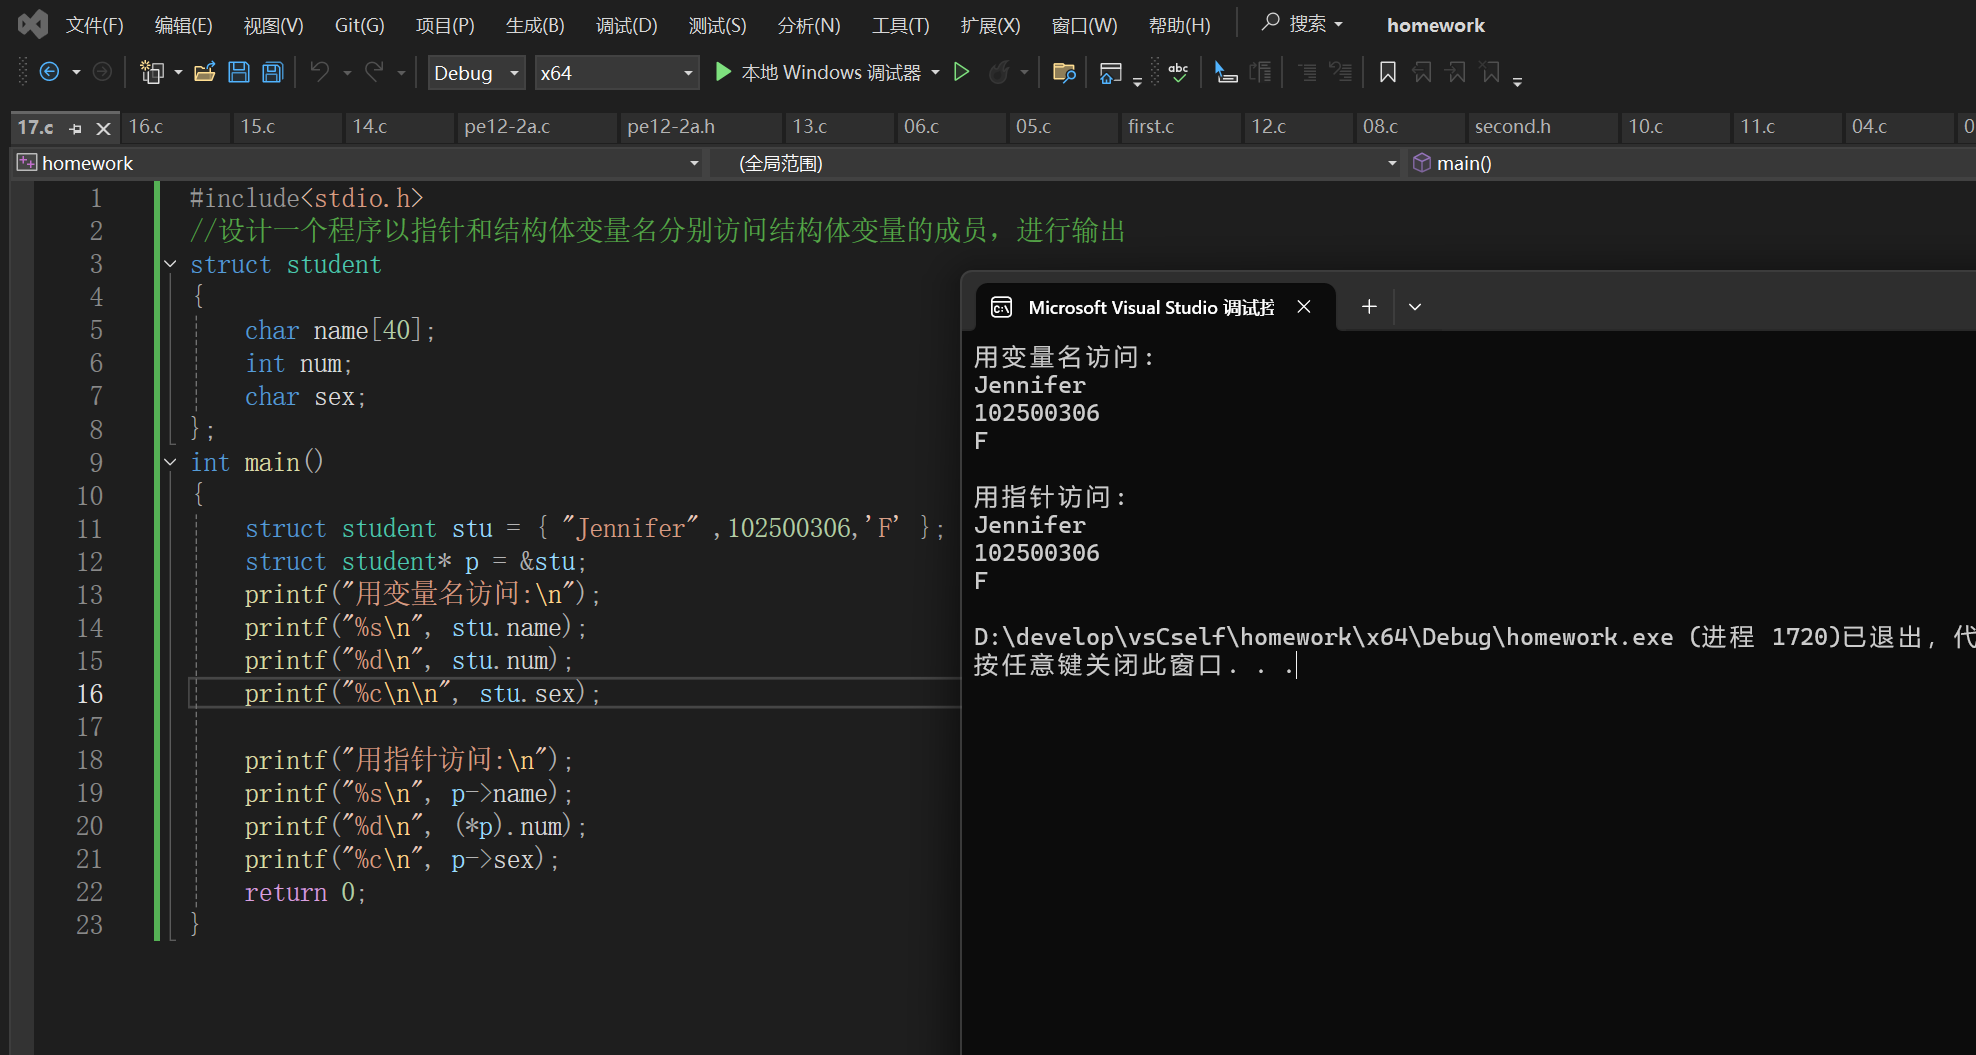Expand the debugger target dropdown arrow
This screenshot has height=1055, width=1976.
pyautogui.click(x=935, y=73)
